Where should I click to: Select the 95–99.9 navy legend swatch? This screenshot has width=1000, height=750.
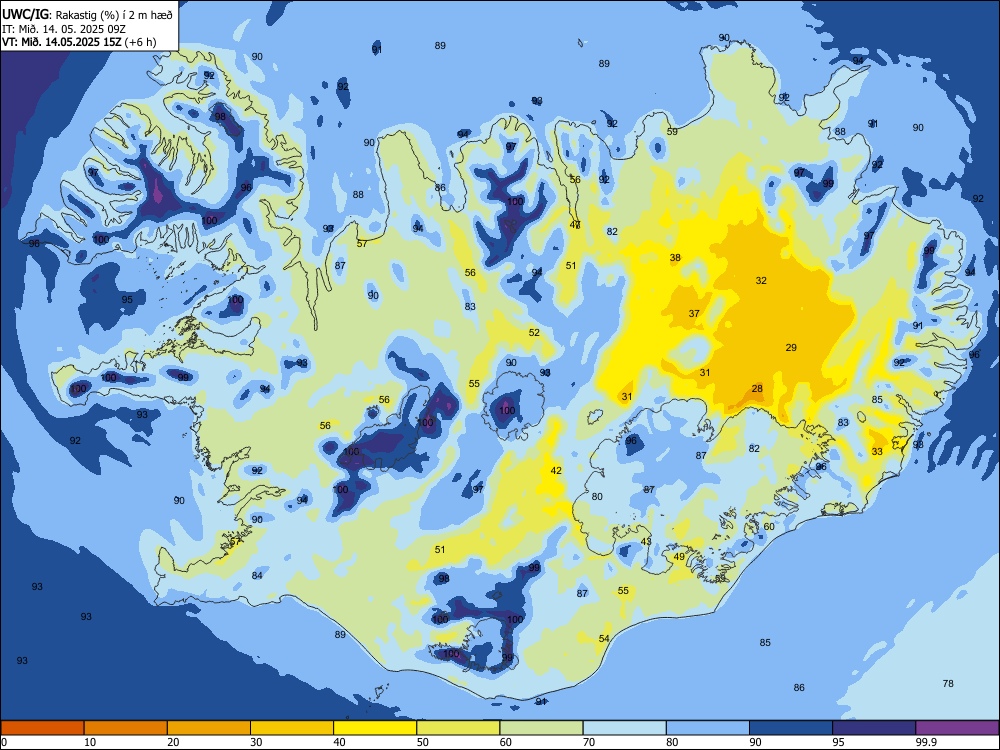(874, 728)
